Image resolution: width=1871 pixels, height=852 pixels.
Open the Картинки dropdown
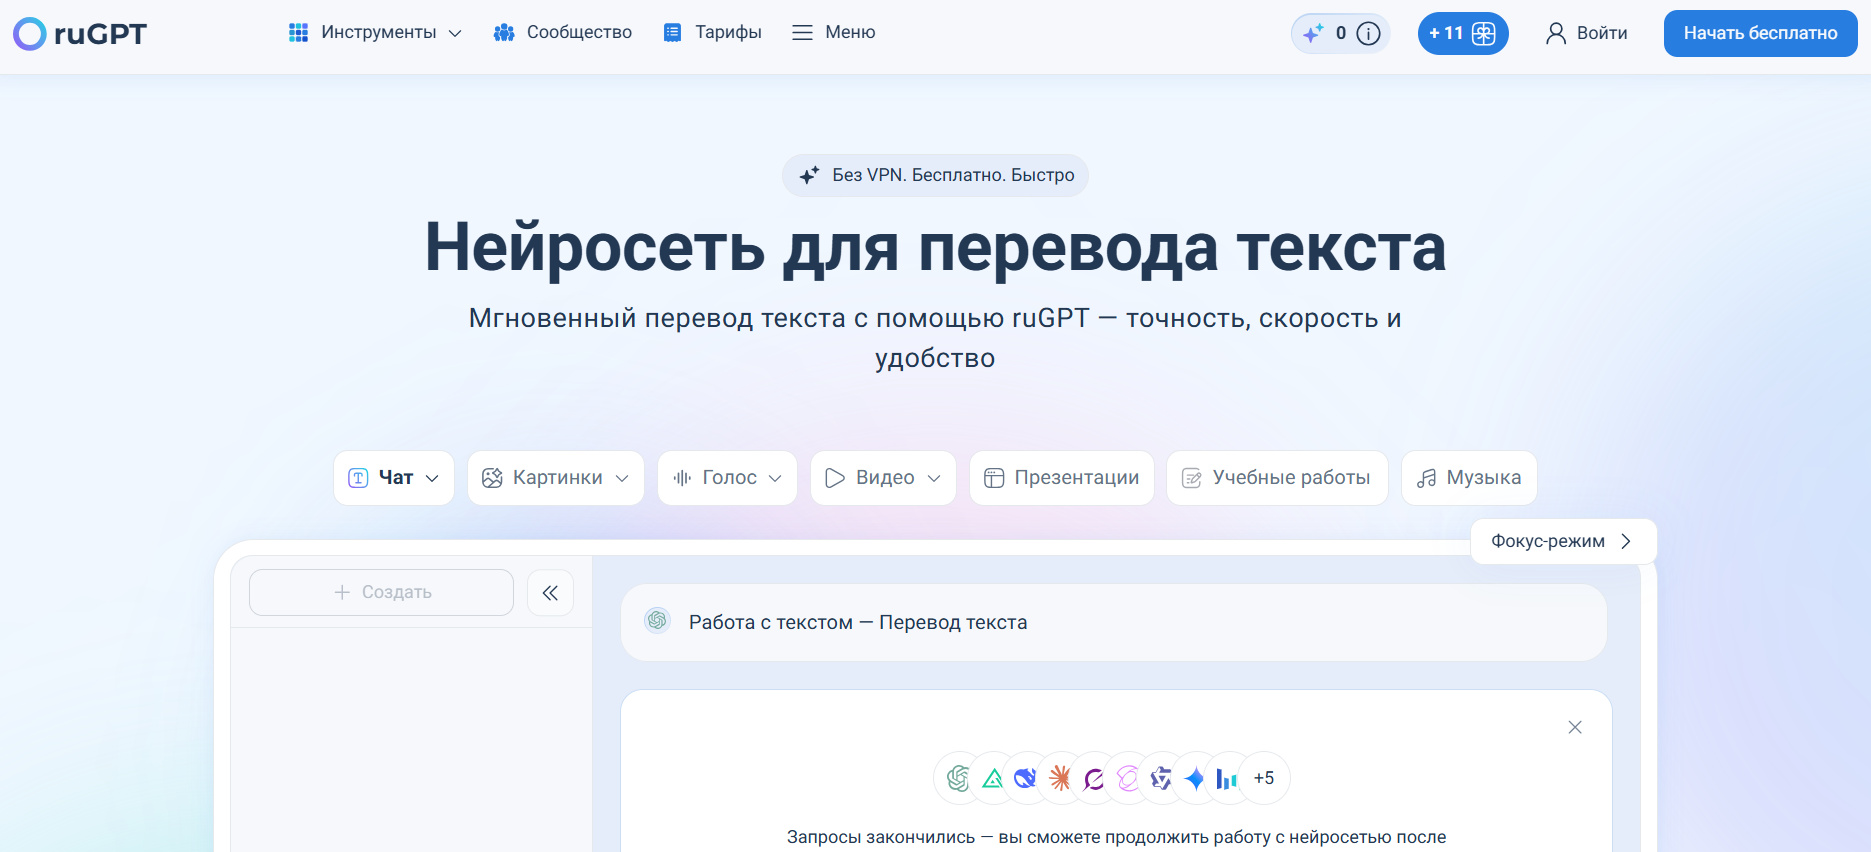pos(555,478)
